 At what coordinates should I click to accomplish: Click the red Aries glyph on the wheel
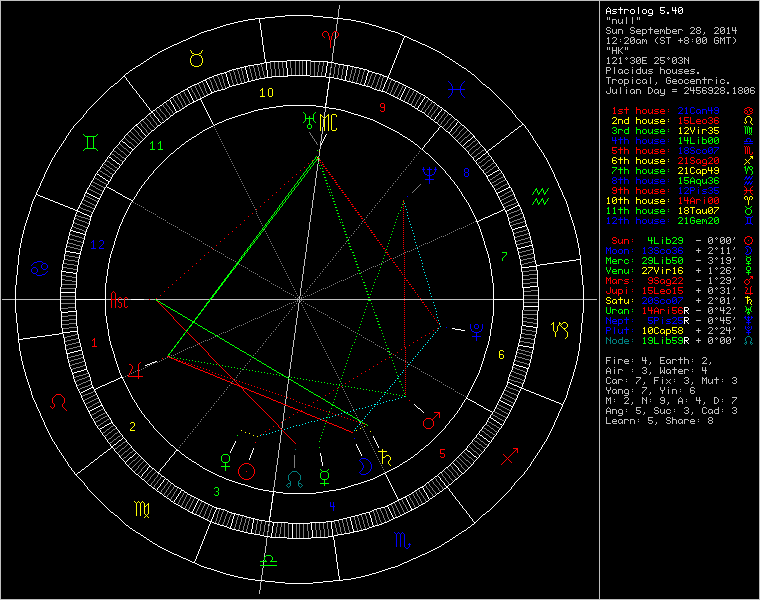331,38
